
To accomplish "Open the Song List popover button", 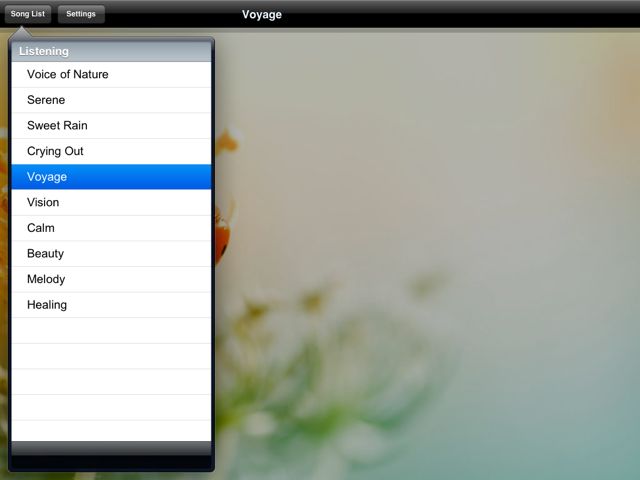I will (x=28, y=14).
